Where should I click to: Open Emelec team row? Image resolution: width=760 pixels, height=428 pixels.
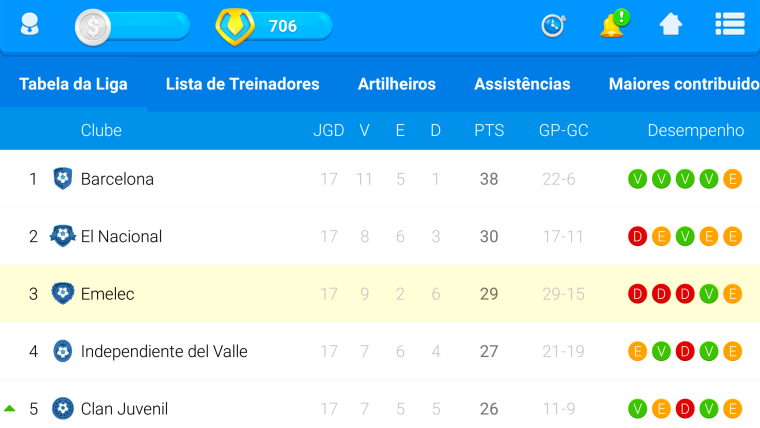(380, 294)
